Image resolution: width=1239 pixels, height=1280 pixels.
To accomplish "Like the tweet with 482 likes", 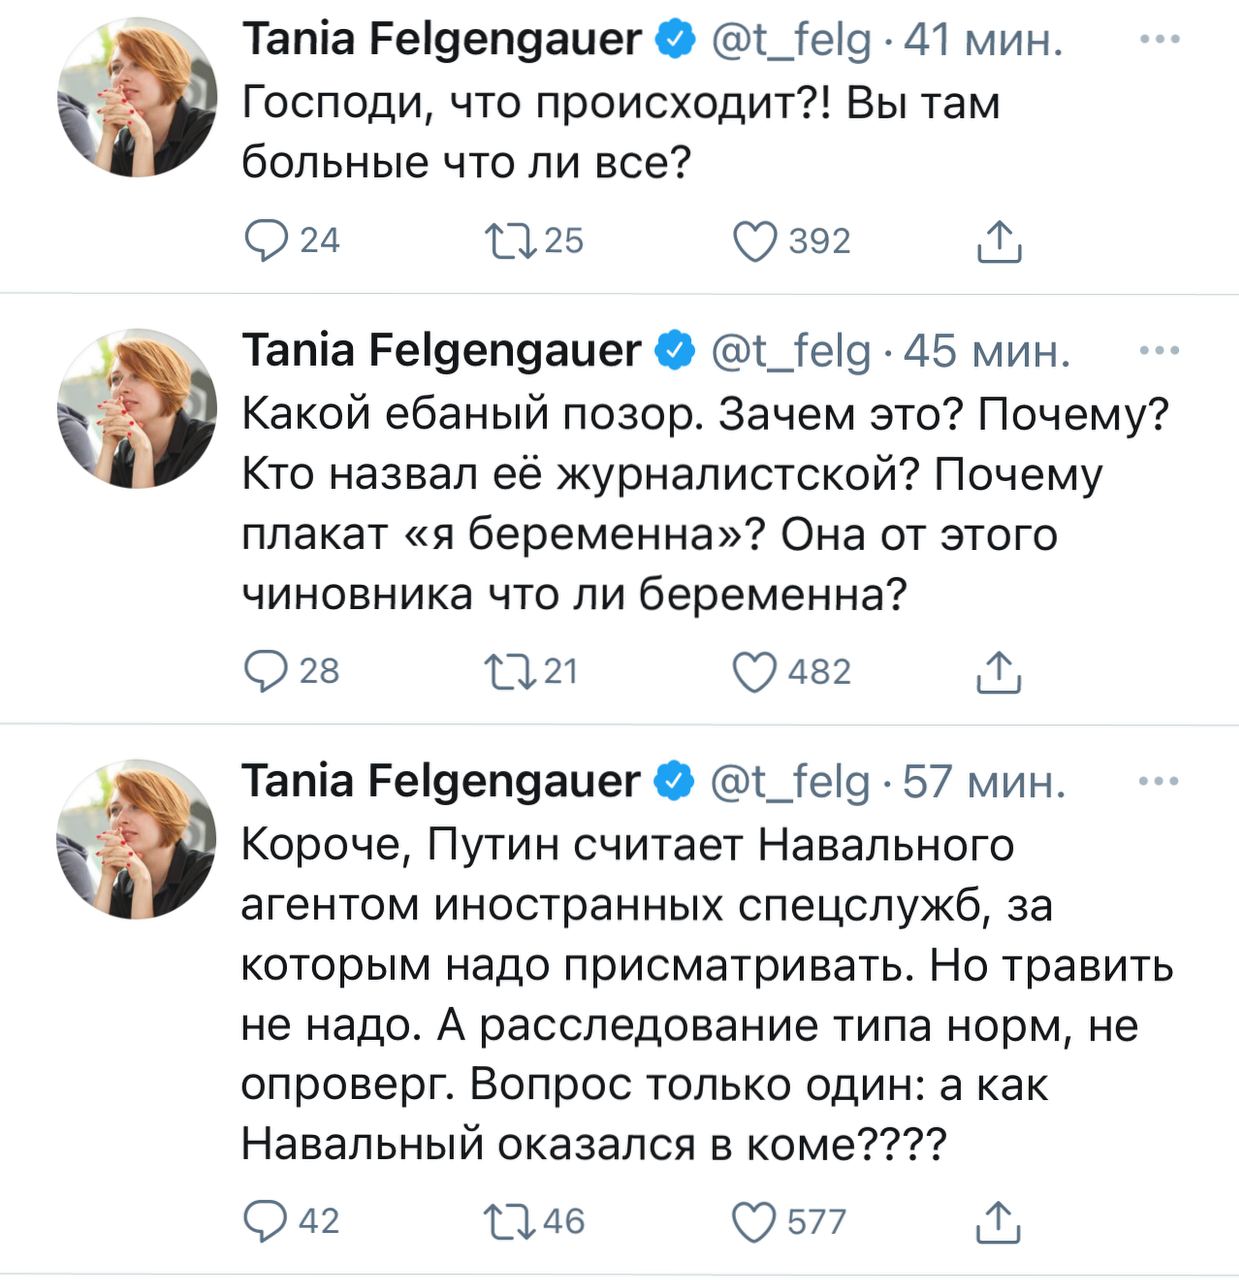I will [755, 672].
